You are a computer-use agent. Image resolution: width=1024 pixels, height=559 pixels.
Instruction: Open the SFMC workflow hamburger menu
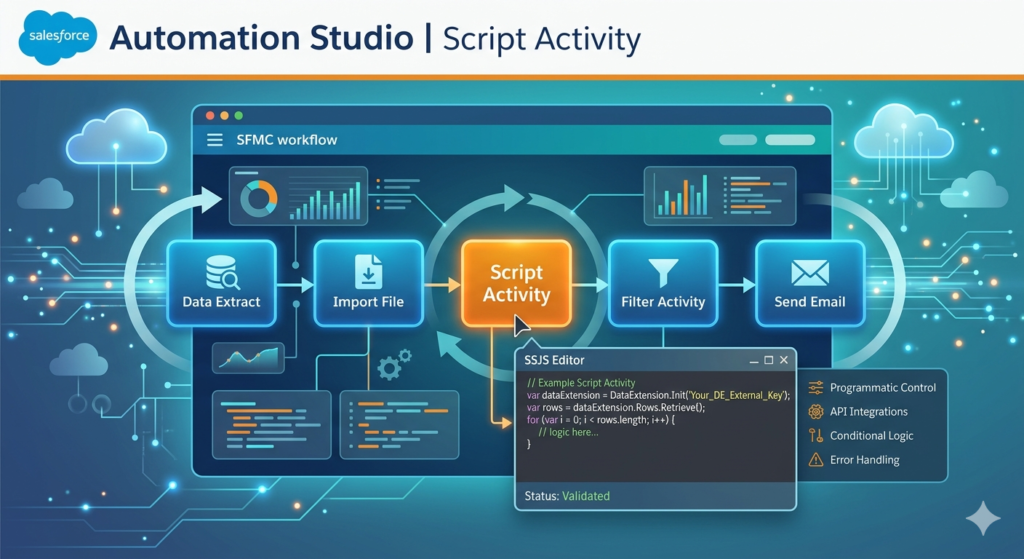pyautogui.click(x=215, y=140)
